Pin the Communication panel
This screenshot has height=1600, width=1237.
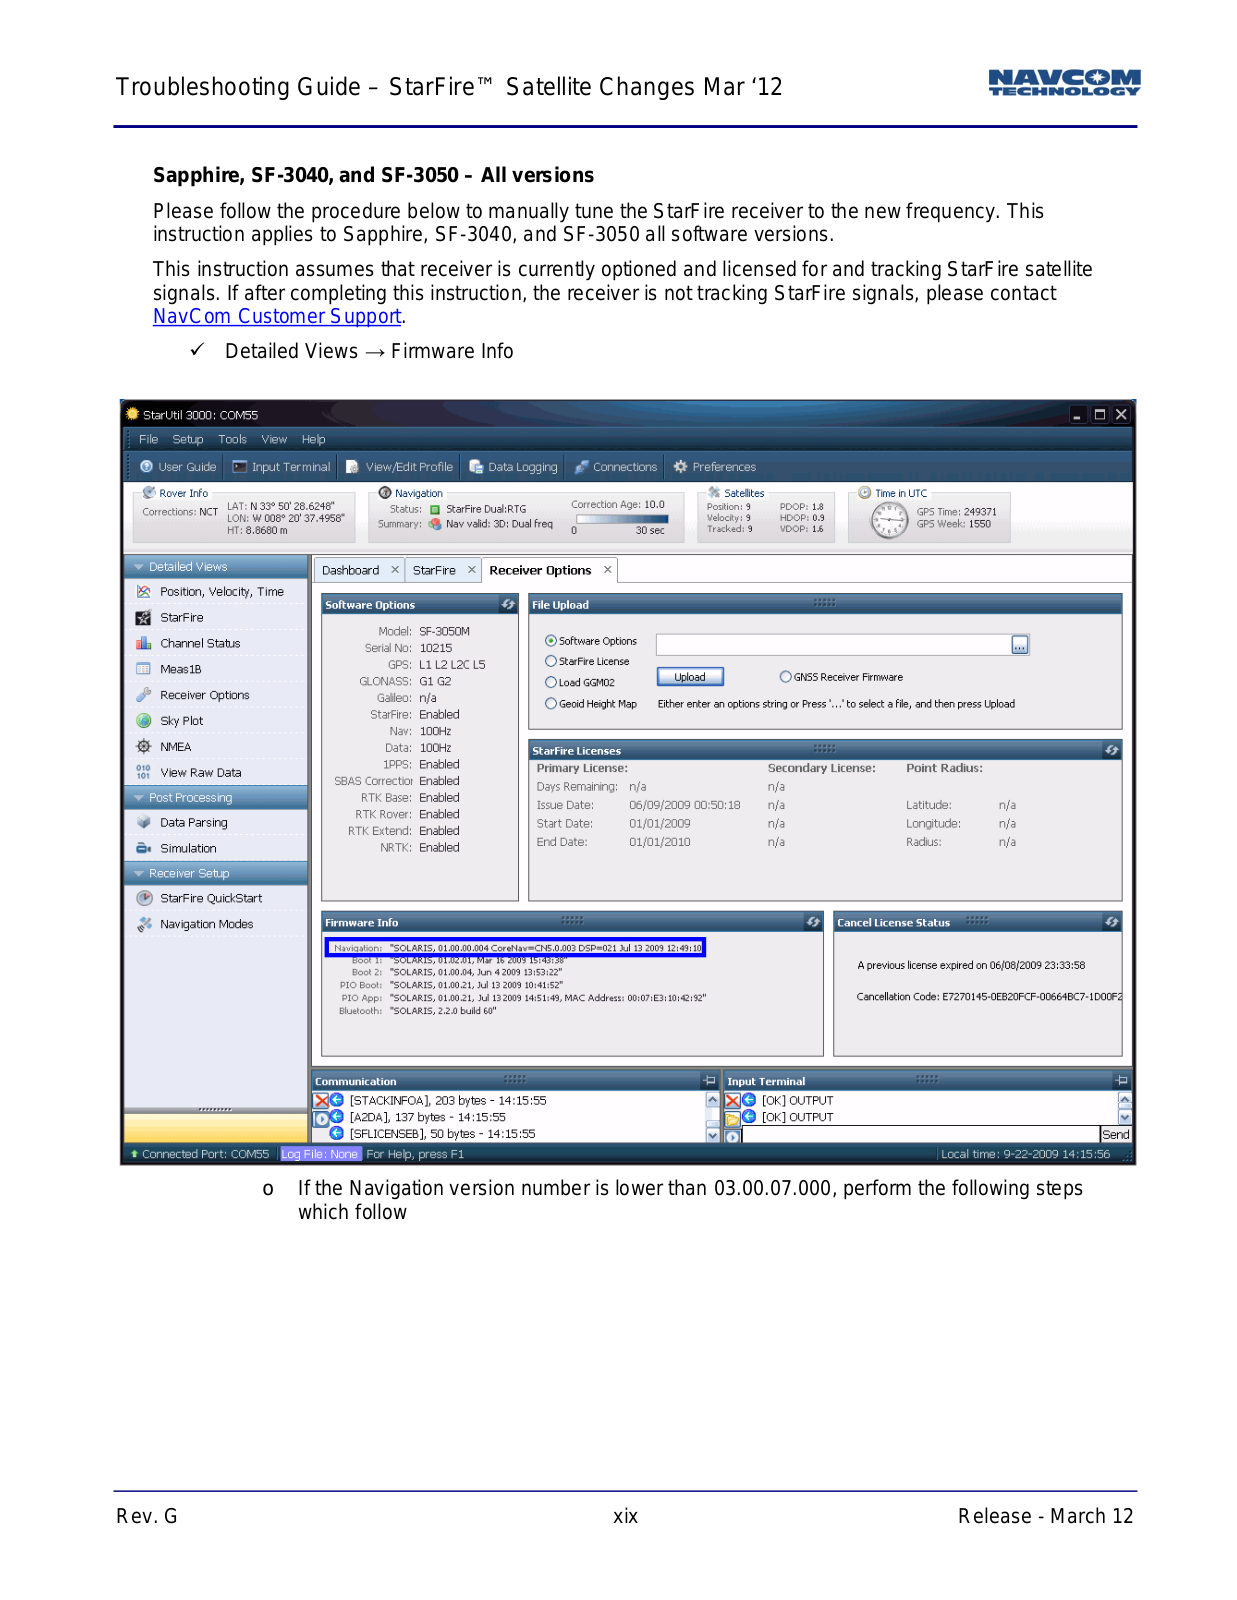coord(709,1081)
